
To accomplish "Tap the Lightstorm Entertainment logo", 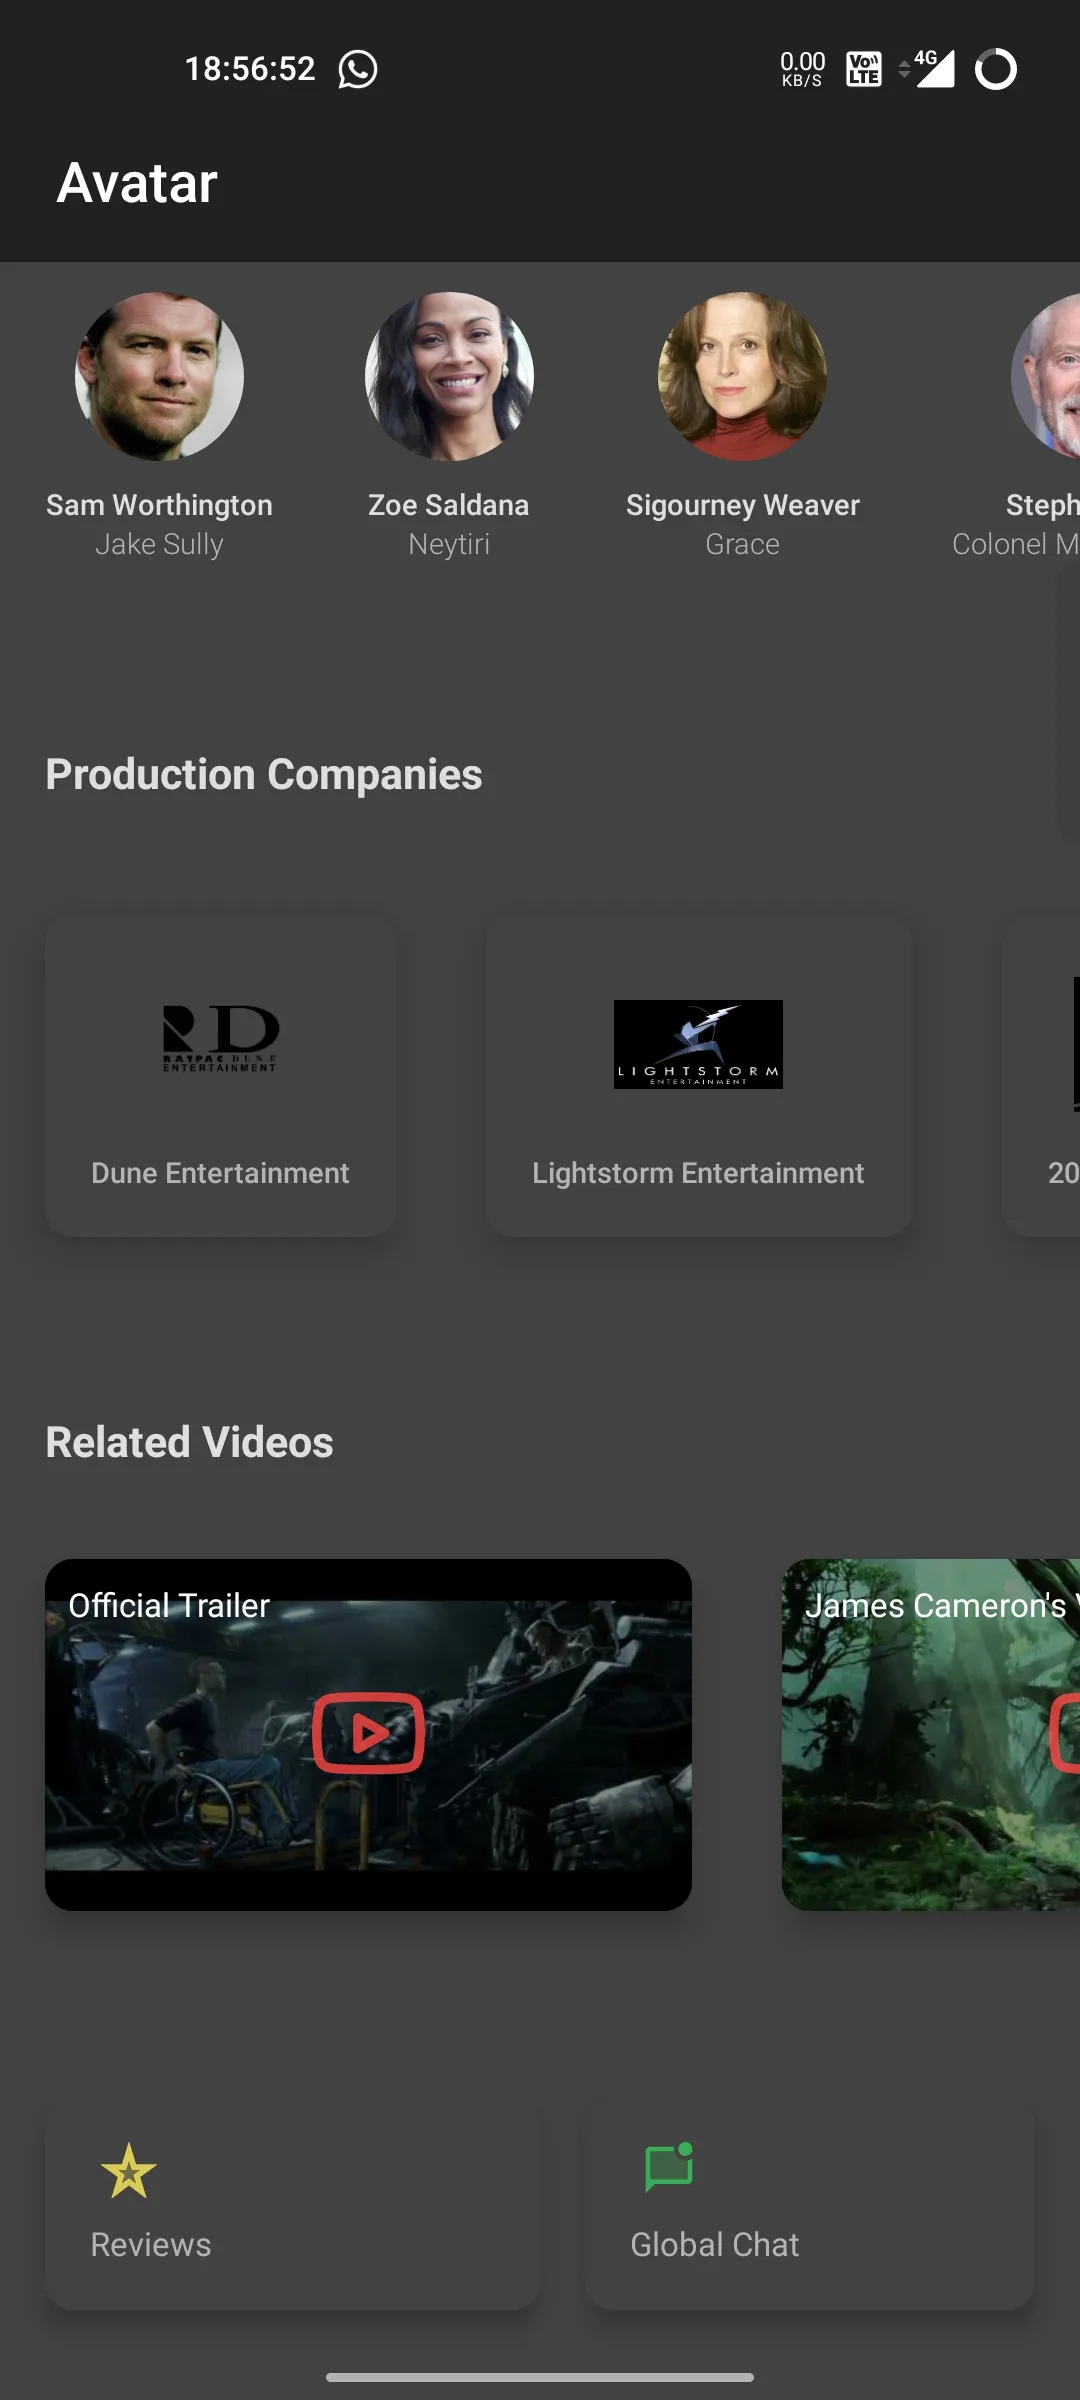I will [x=698, y=1044].
